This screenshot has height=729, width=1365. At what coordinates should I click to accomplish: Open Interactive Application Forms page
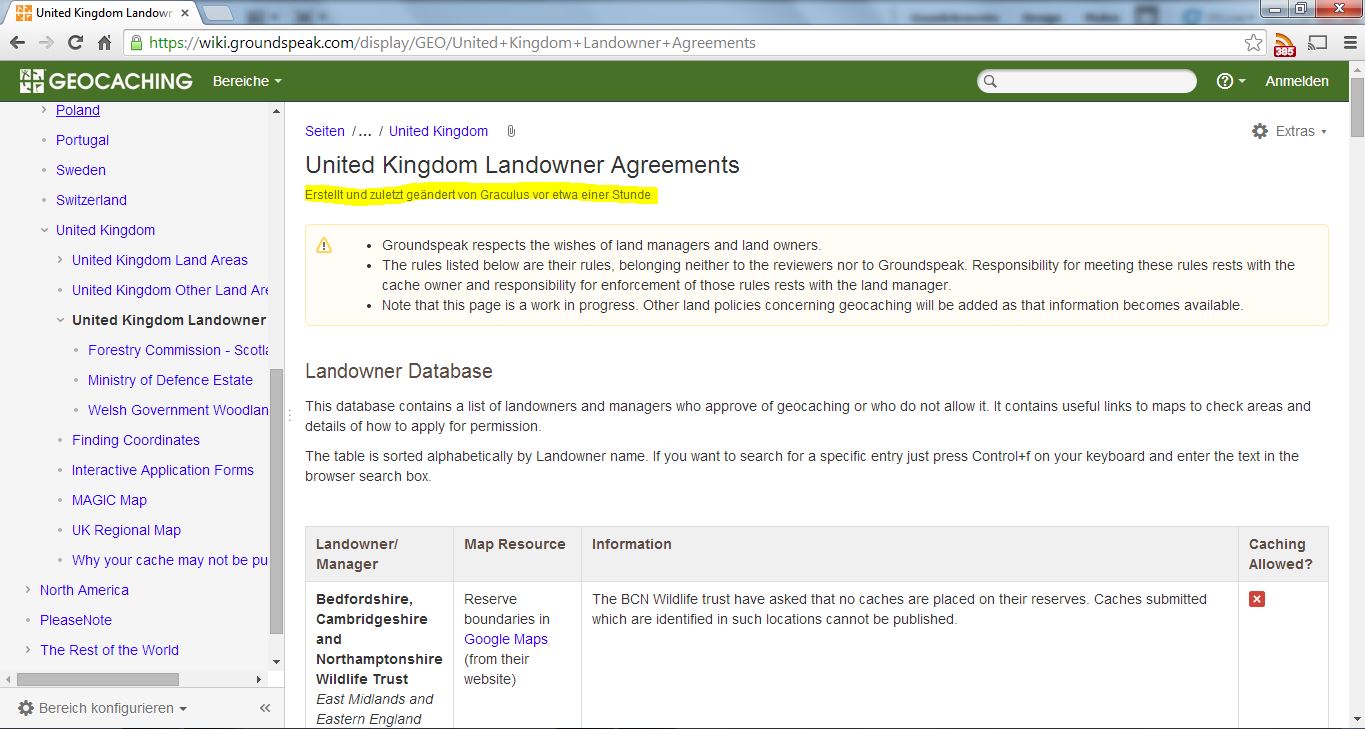tap(163, 470)
